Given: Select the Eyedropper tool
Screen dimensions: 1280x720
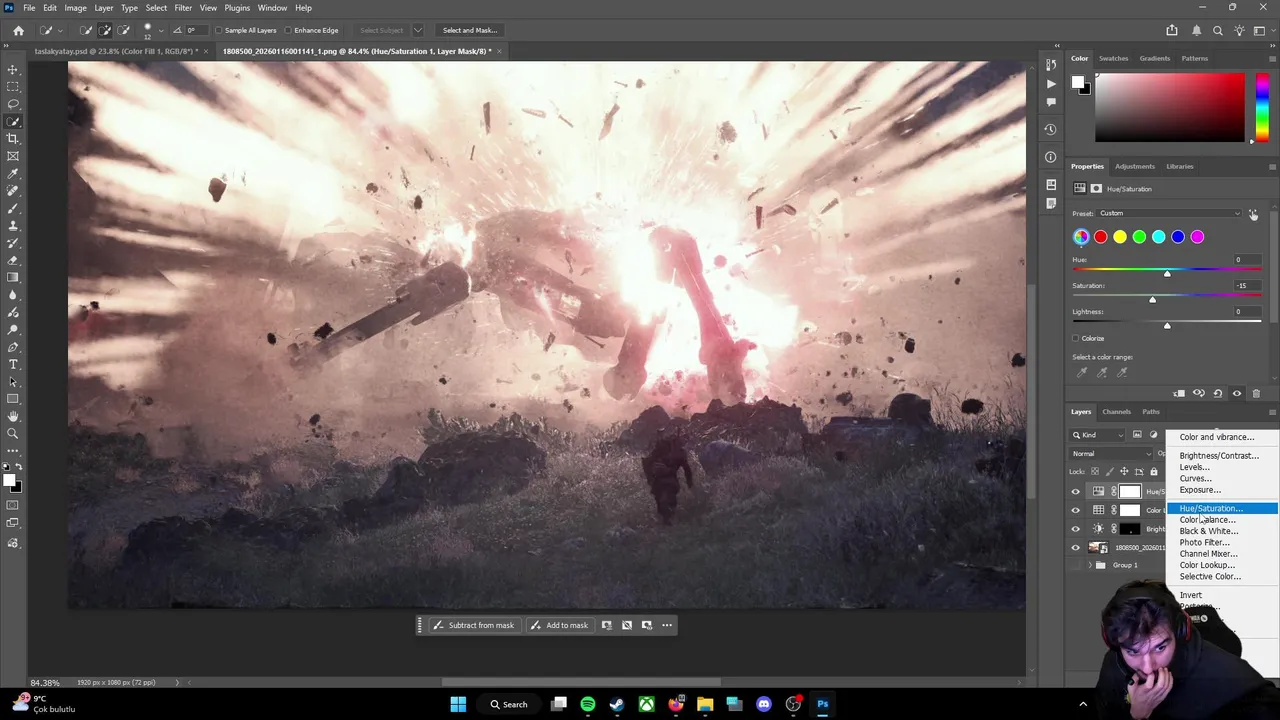Looking at the screenshot, I should pos(13,174).
